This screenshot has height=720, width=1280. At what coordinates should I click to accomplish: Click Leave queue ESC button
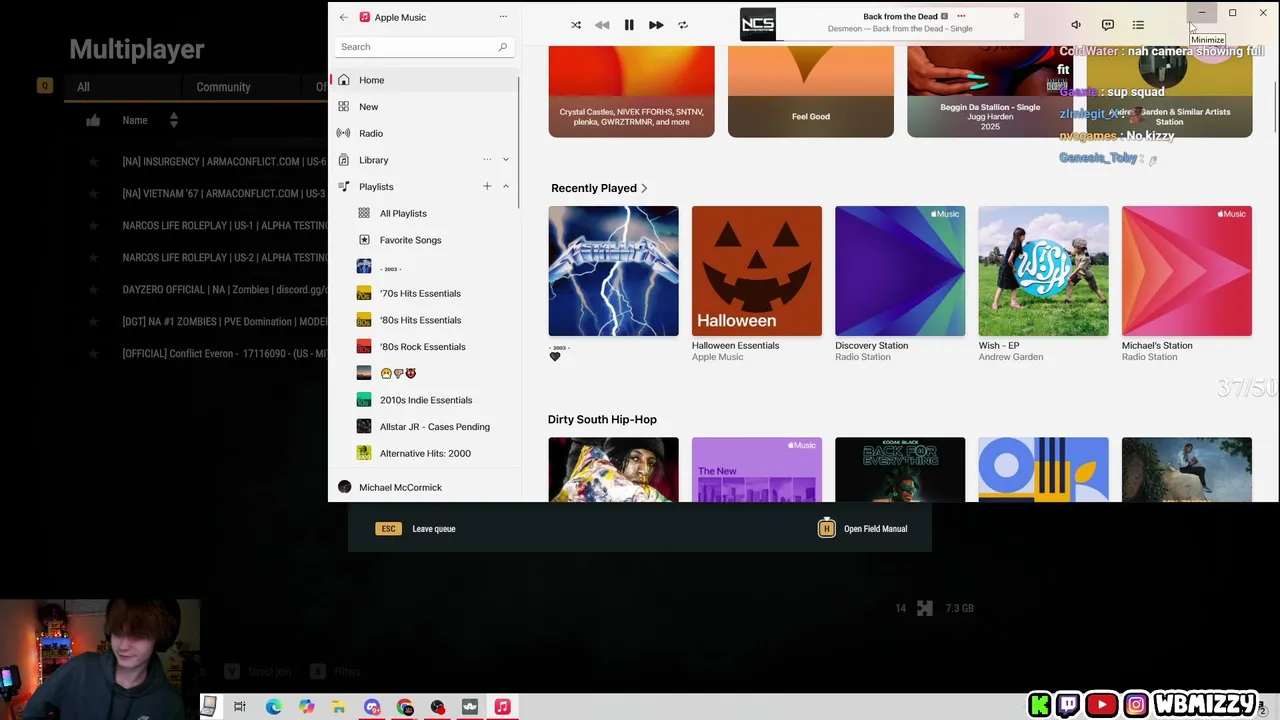click(x=416, y=529)
